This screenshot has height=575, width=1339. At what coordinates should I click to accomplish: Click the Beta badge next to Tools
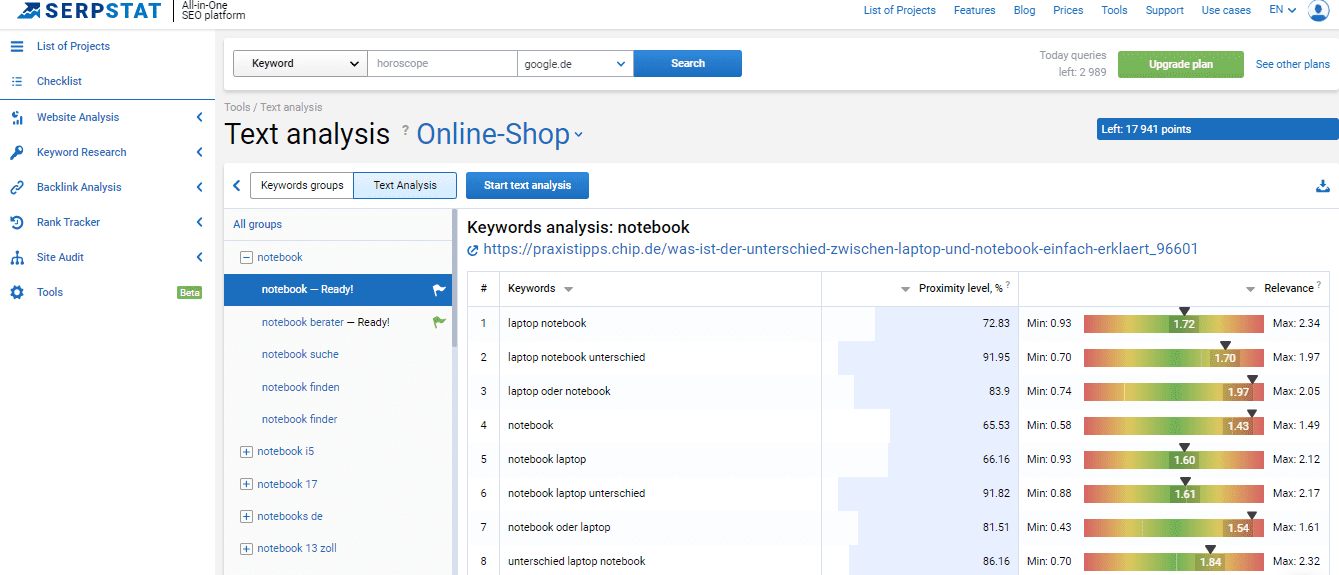[189, 293]
